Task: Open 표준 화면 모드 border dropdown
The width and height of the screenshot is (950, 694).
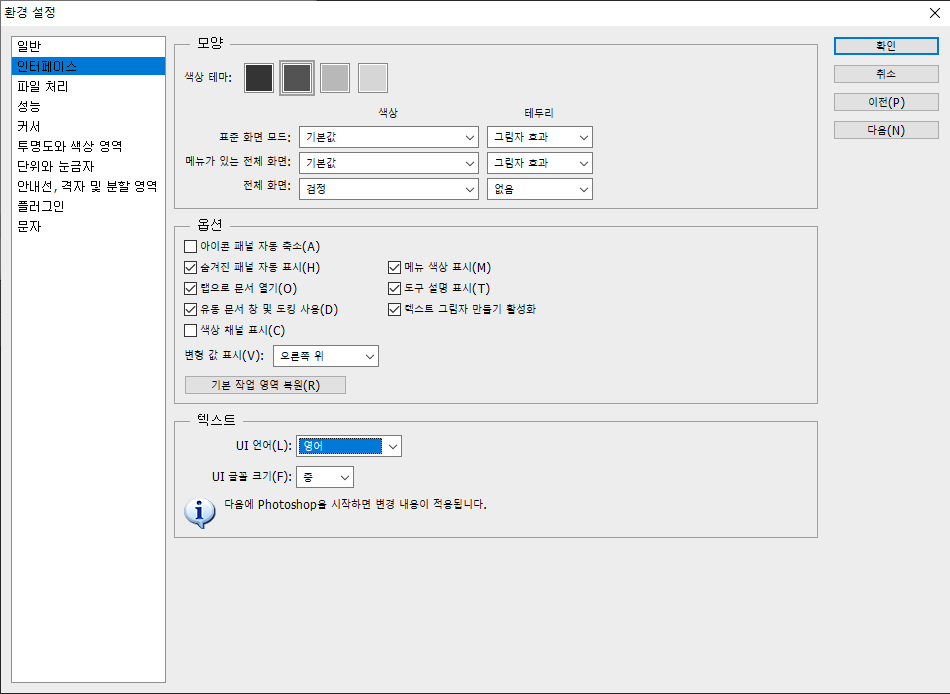Action: click(x=540, y=138)
